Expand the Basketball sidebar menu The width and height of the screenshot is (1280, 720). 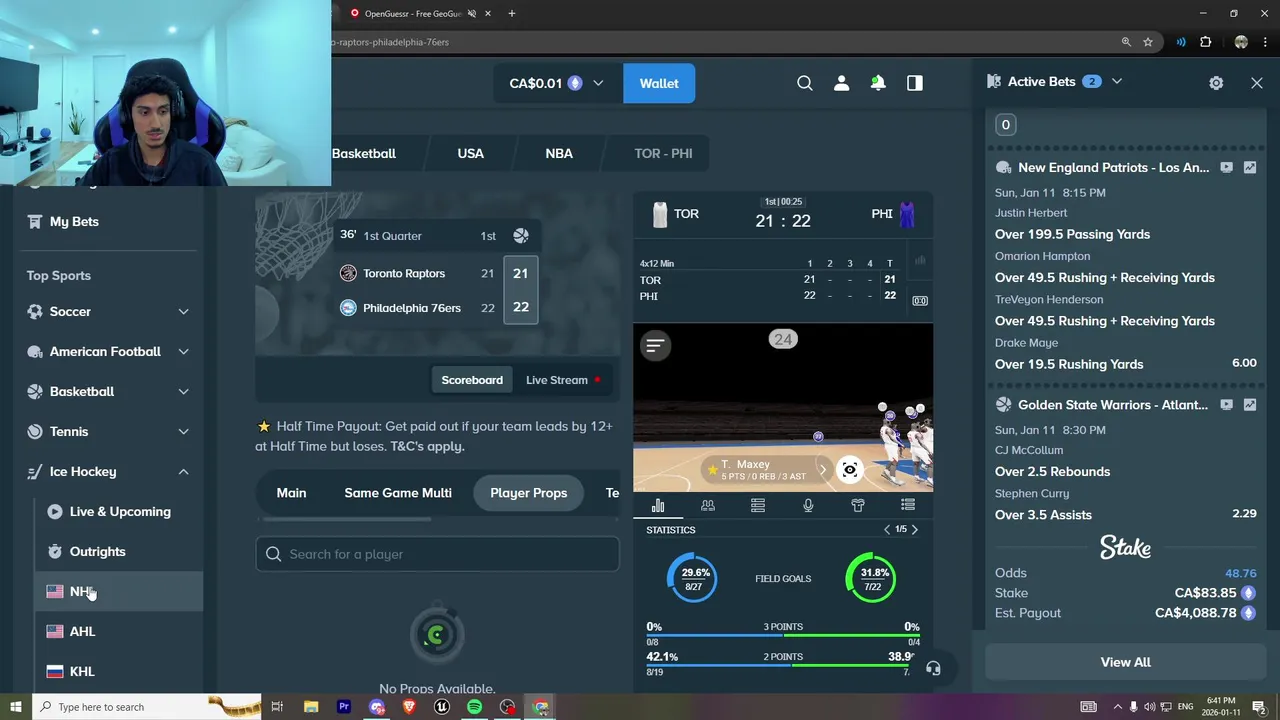coord(183,392)
